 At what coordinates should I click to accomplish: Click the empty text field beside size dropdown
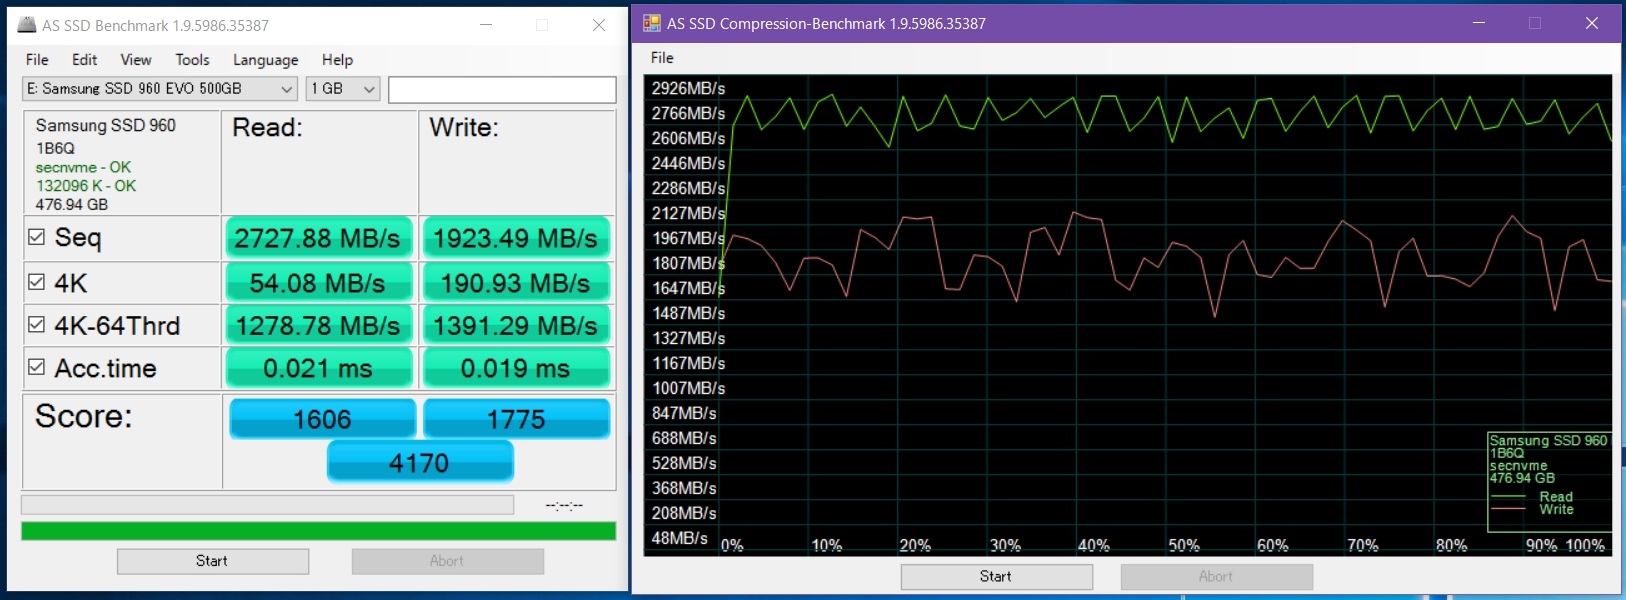tap(501, 90)
